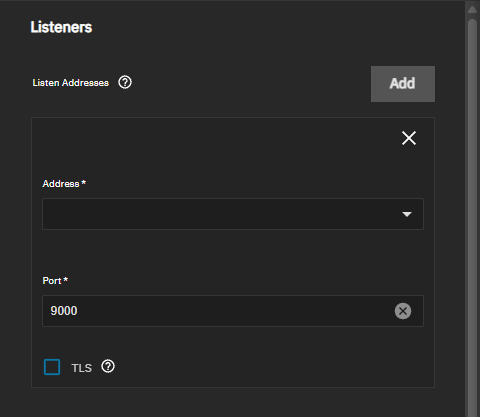Click the scrollbar up arrow
Screen dimensions: 480x417
(472, 10)
